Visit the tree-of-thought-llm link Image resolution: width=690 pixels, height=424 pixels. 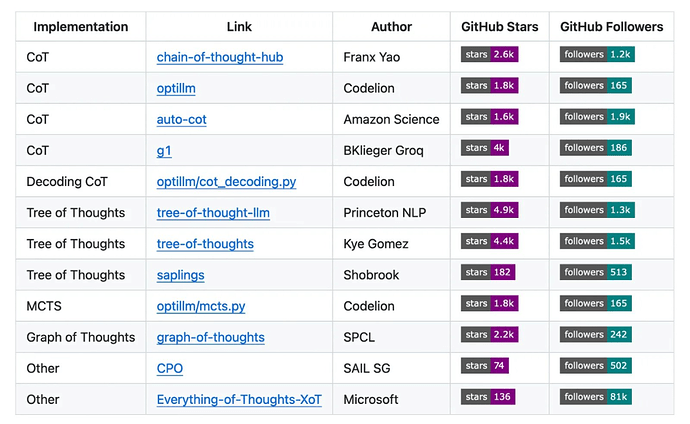(213, 213)
